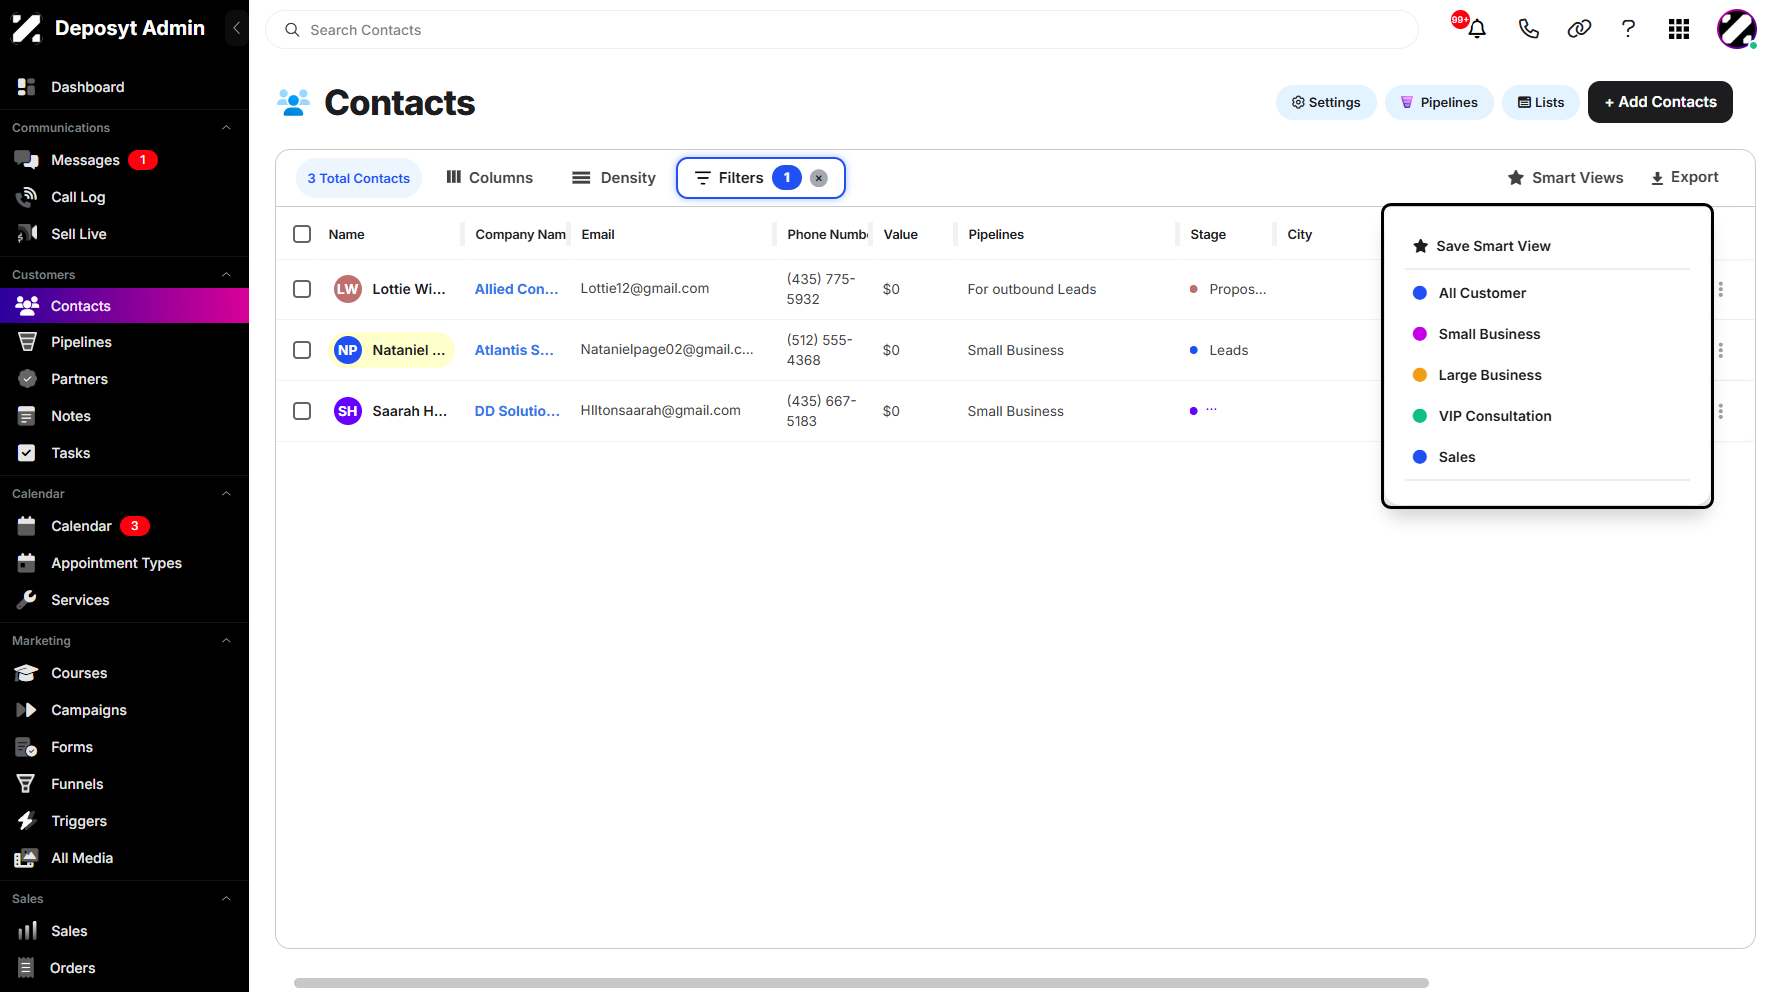1781x992 pixels.
Task: Collapse the Sales sidebar section
Action: (x=226, y=899)
